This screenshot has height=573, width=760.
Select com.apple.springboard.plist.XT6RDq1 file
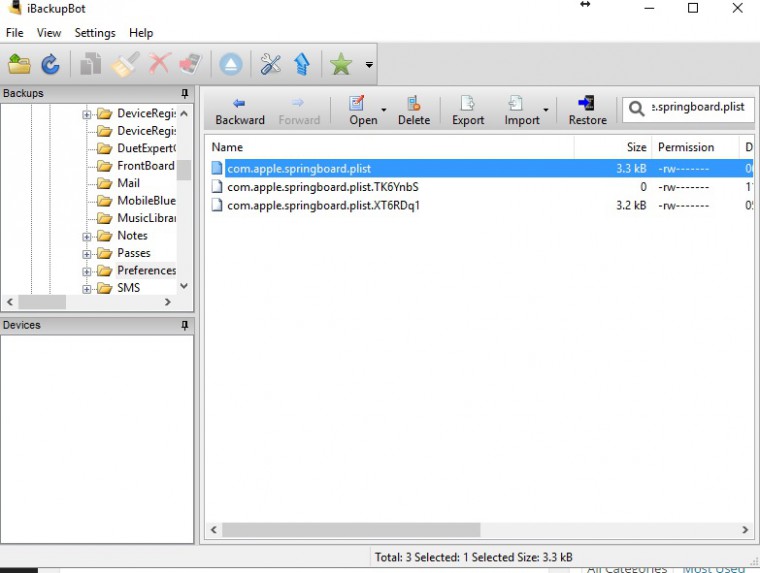[x=323, y=205]
